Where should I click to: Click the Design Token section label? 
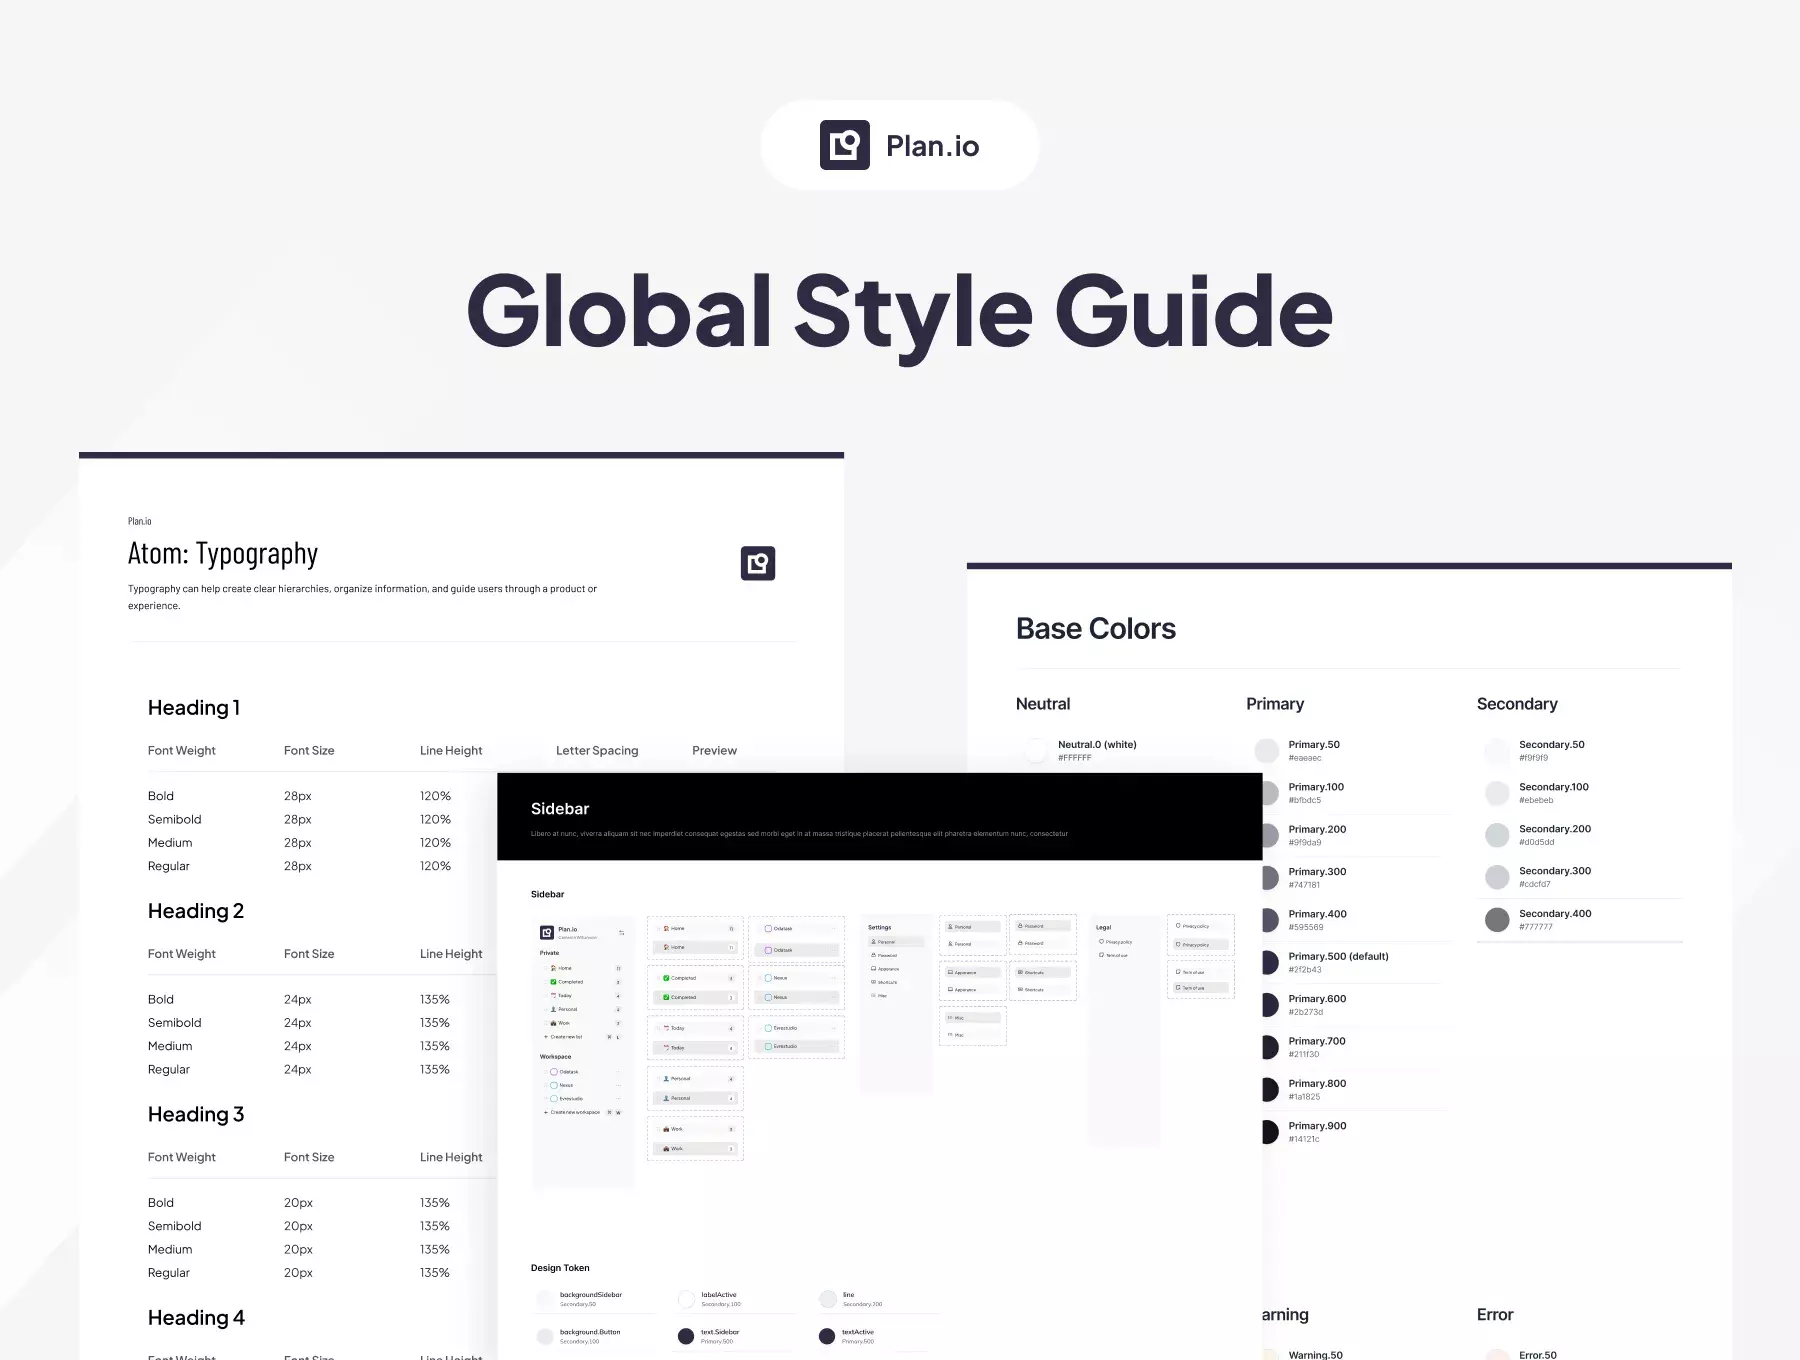click(560, 1268)
